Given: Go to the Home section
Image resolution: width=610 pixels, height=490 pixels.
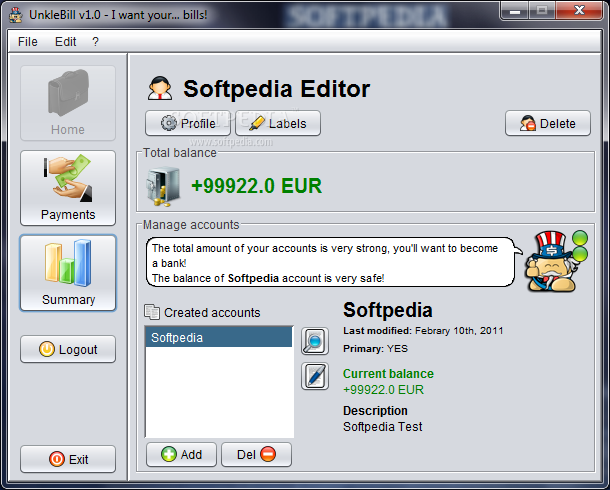Looking at the screenshot, I should click(x=68, y=103).
